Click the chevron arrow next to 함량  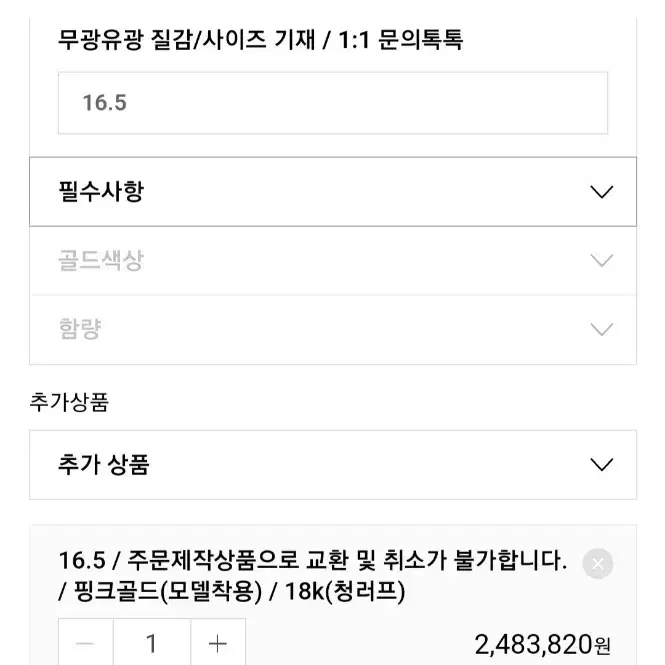tap(601, 330)
